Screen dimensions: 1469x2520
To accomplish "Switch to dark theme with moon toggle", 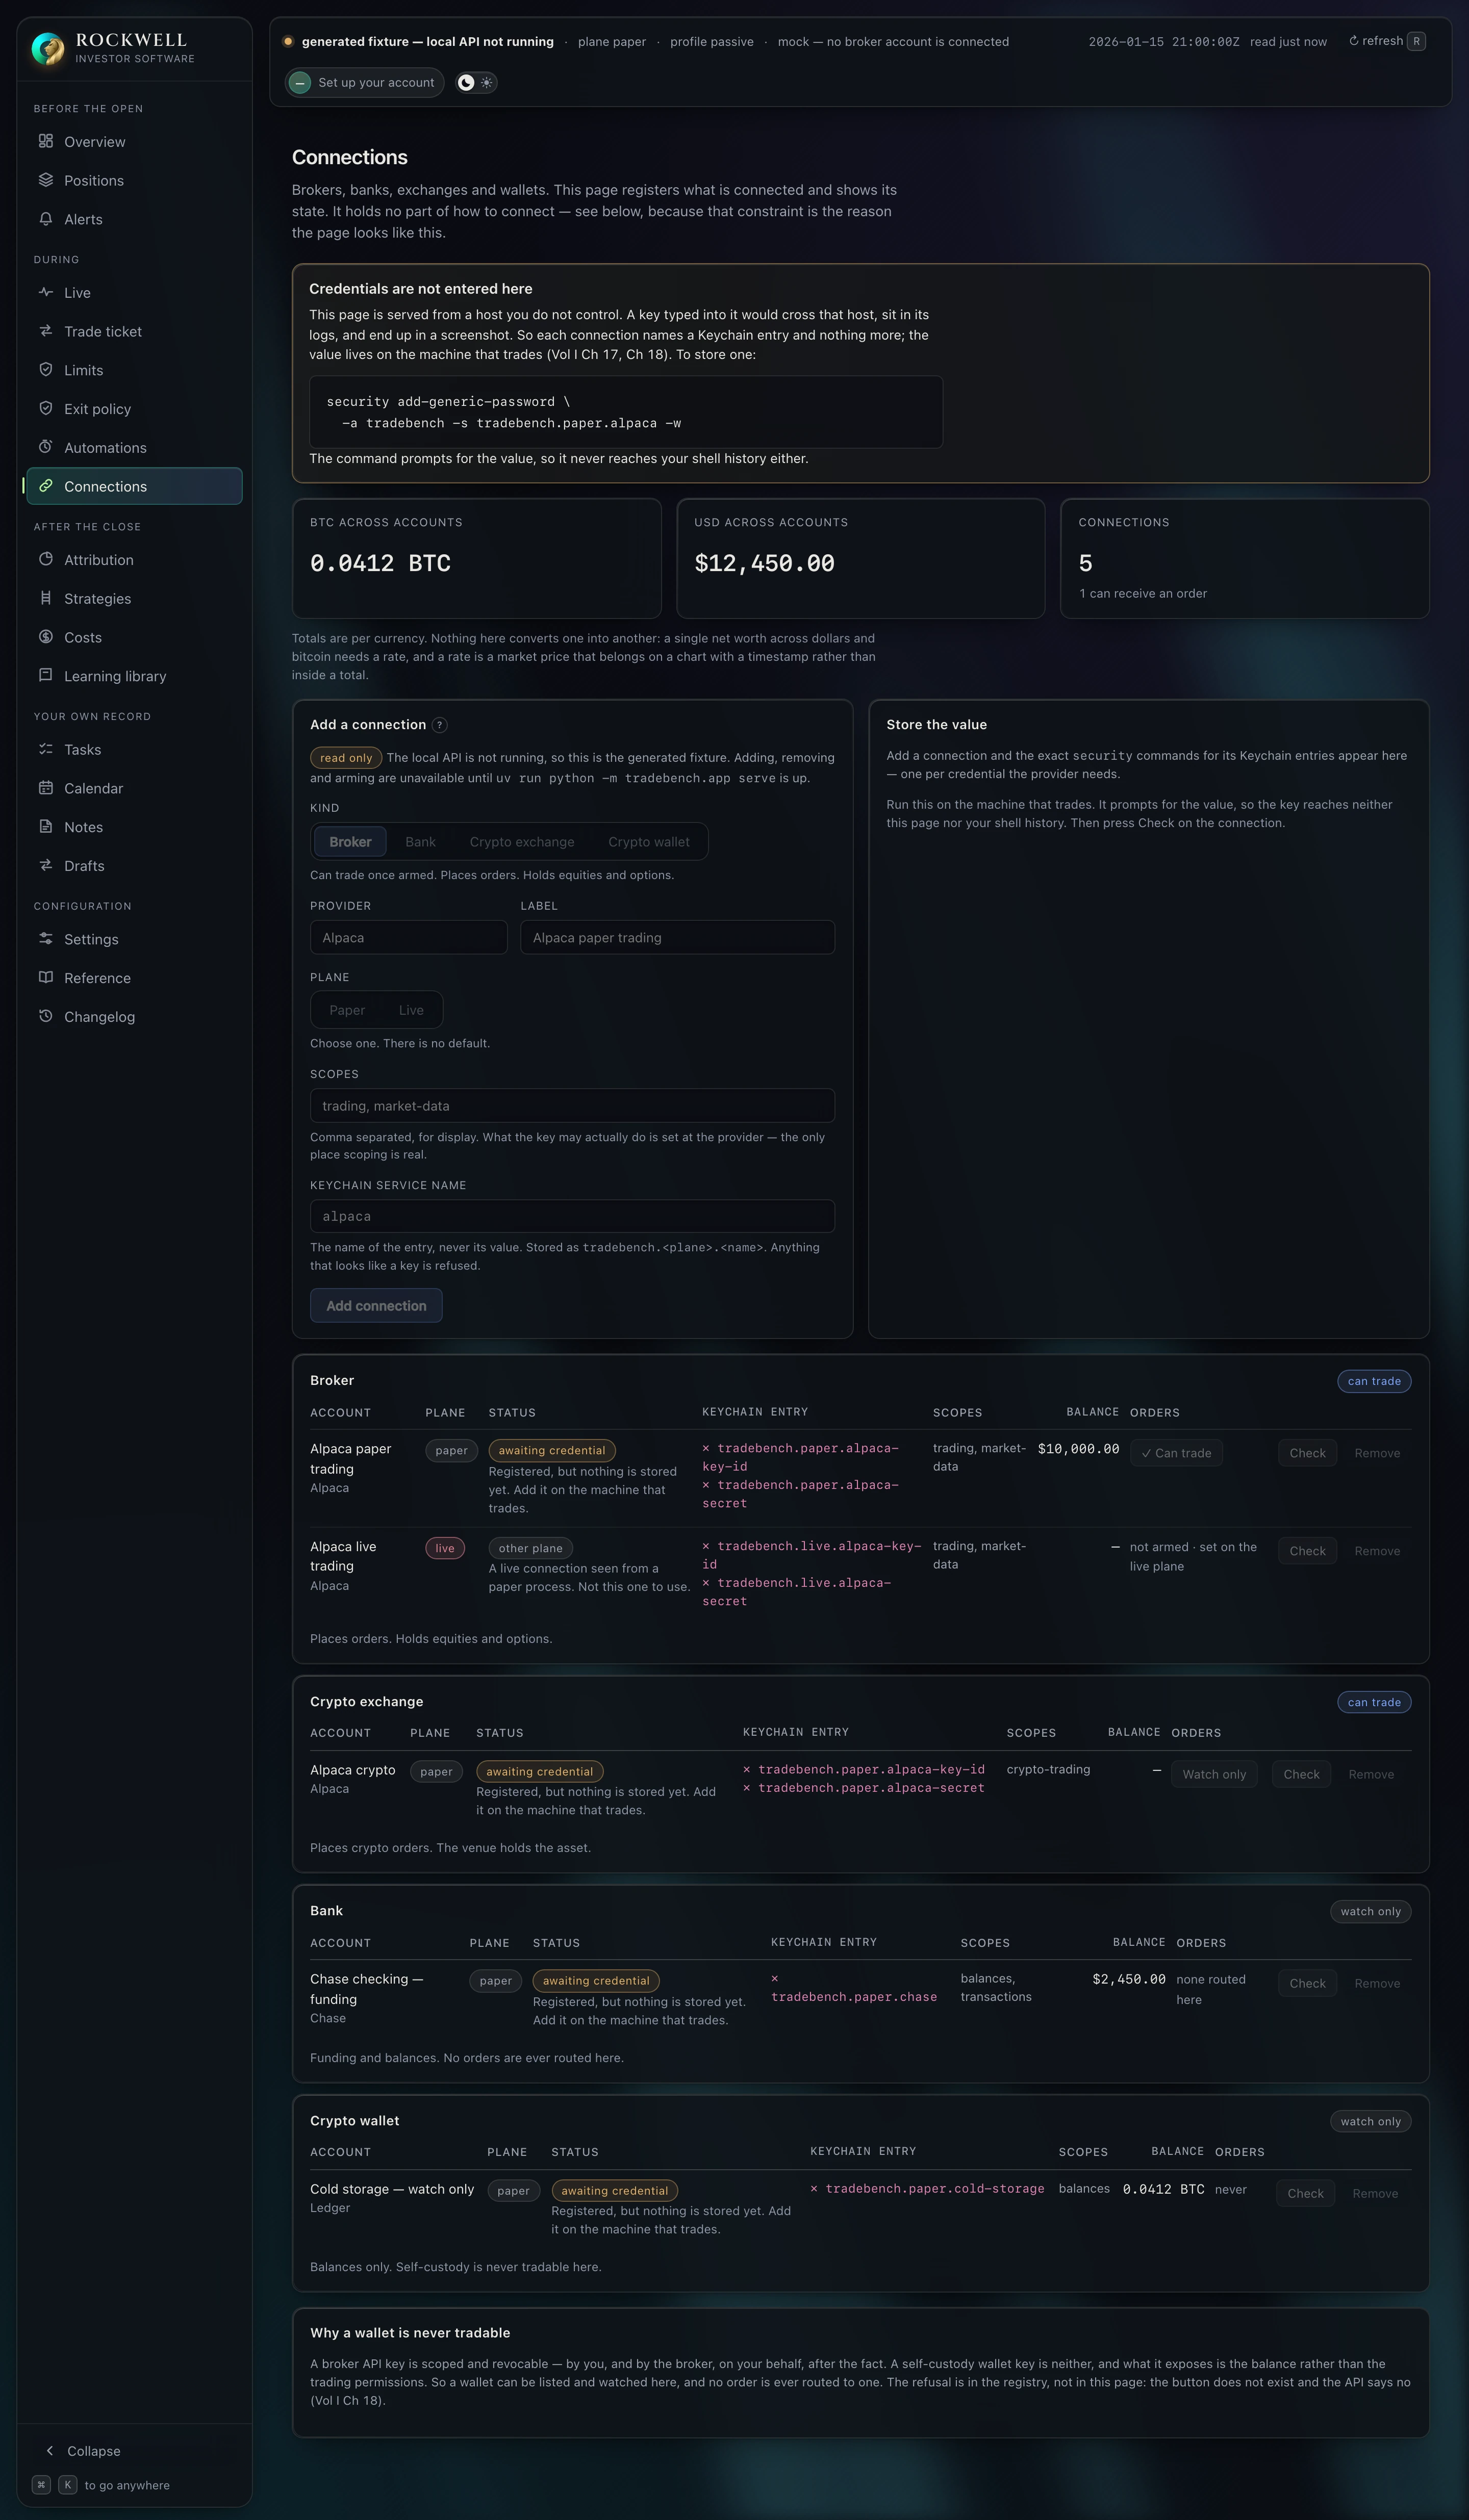I will (466, 83).
